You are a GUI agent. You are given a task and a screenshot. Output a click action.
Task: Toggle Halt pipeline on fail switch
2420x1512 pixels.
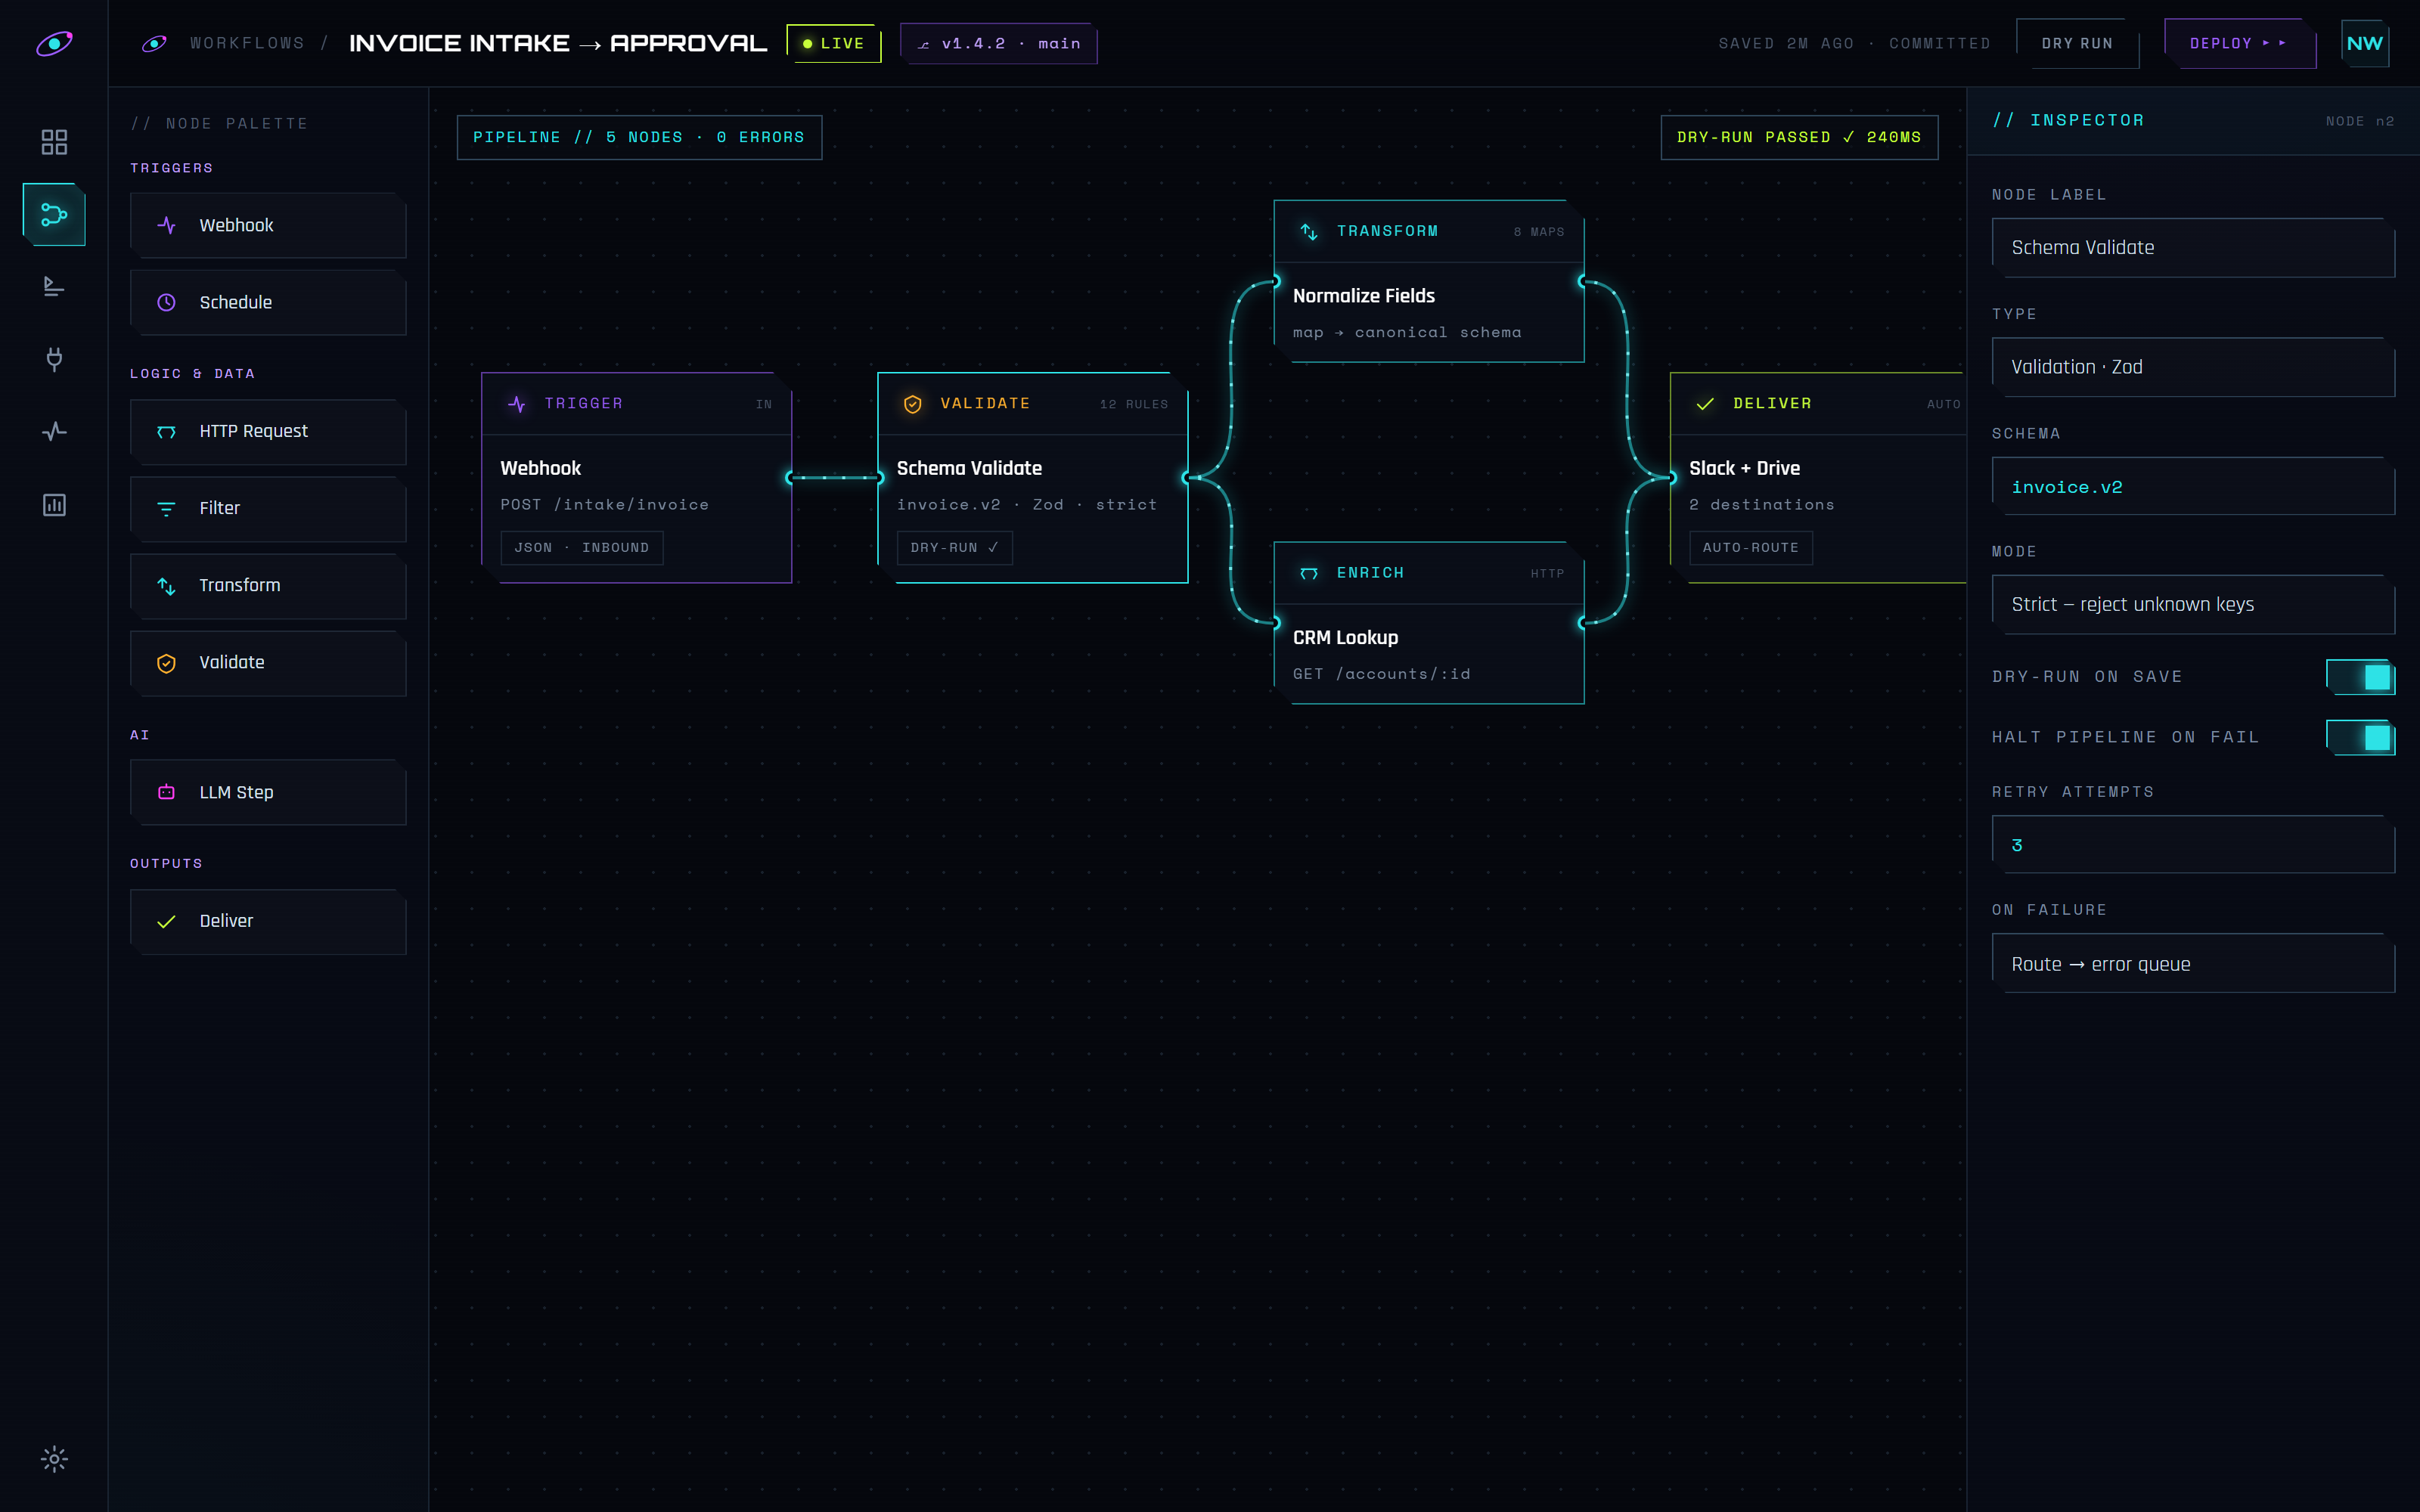tap(2360, 737)
